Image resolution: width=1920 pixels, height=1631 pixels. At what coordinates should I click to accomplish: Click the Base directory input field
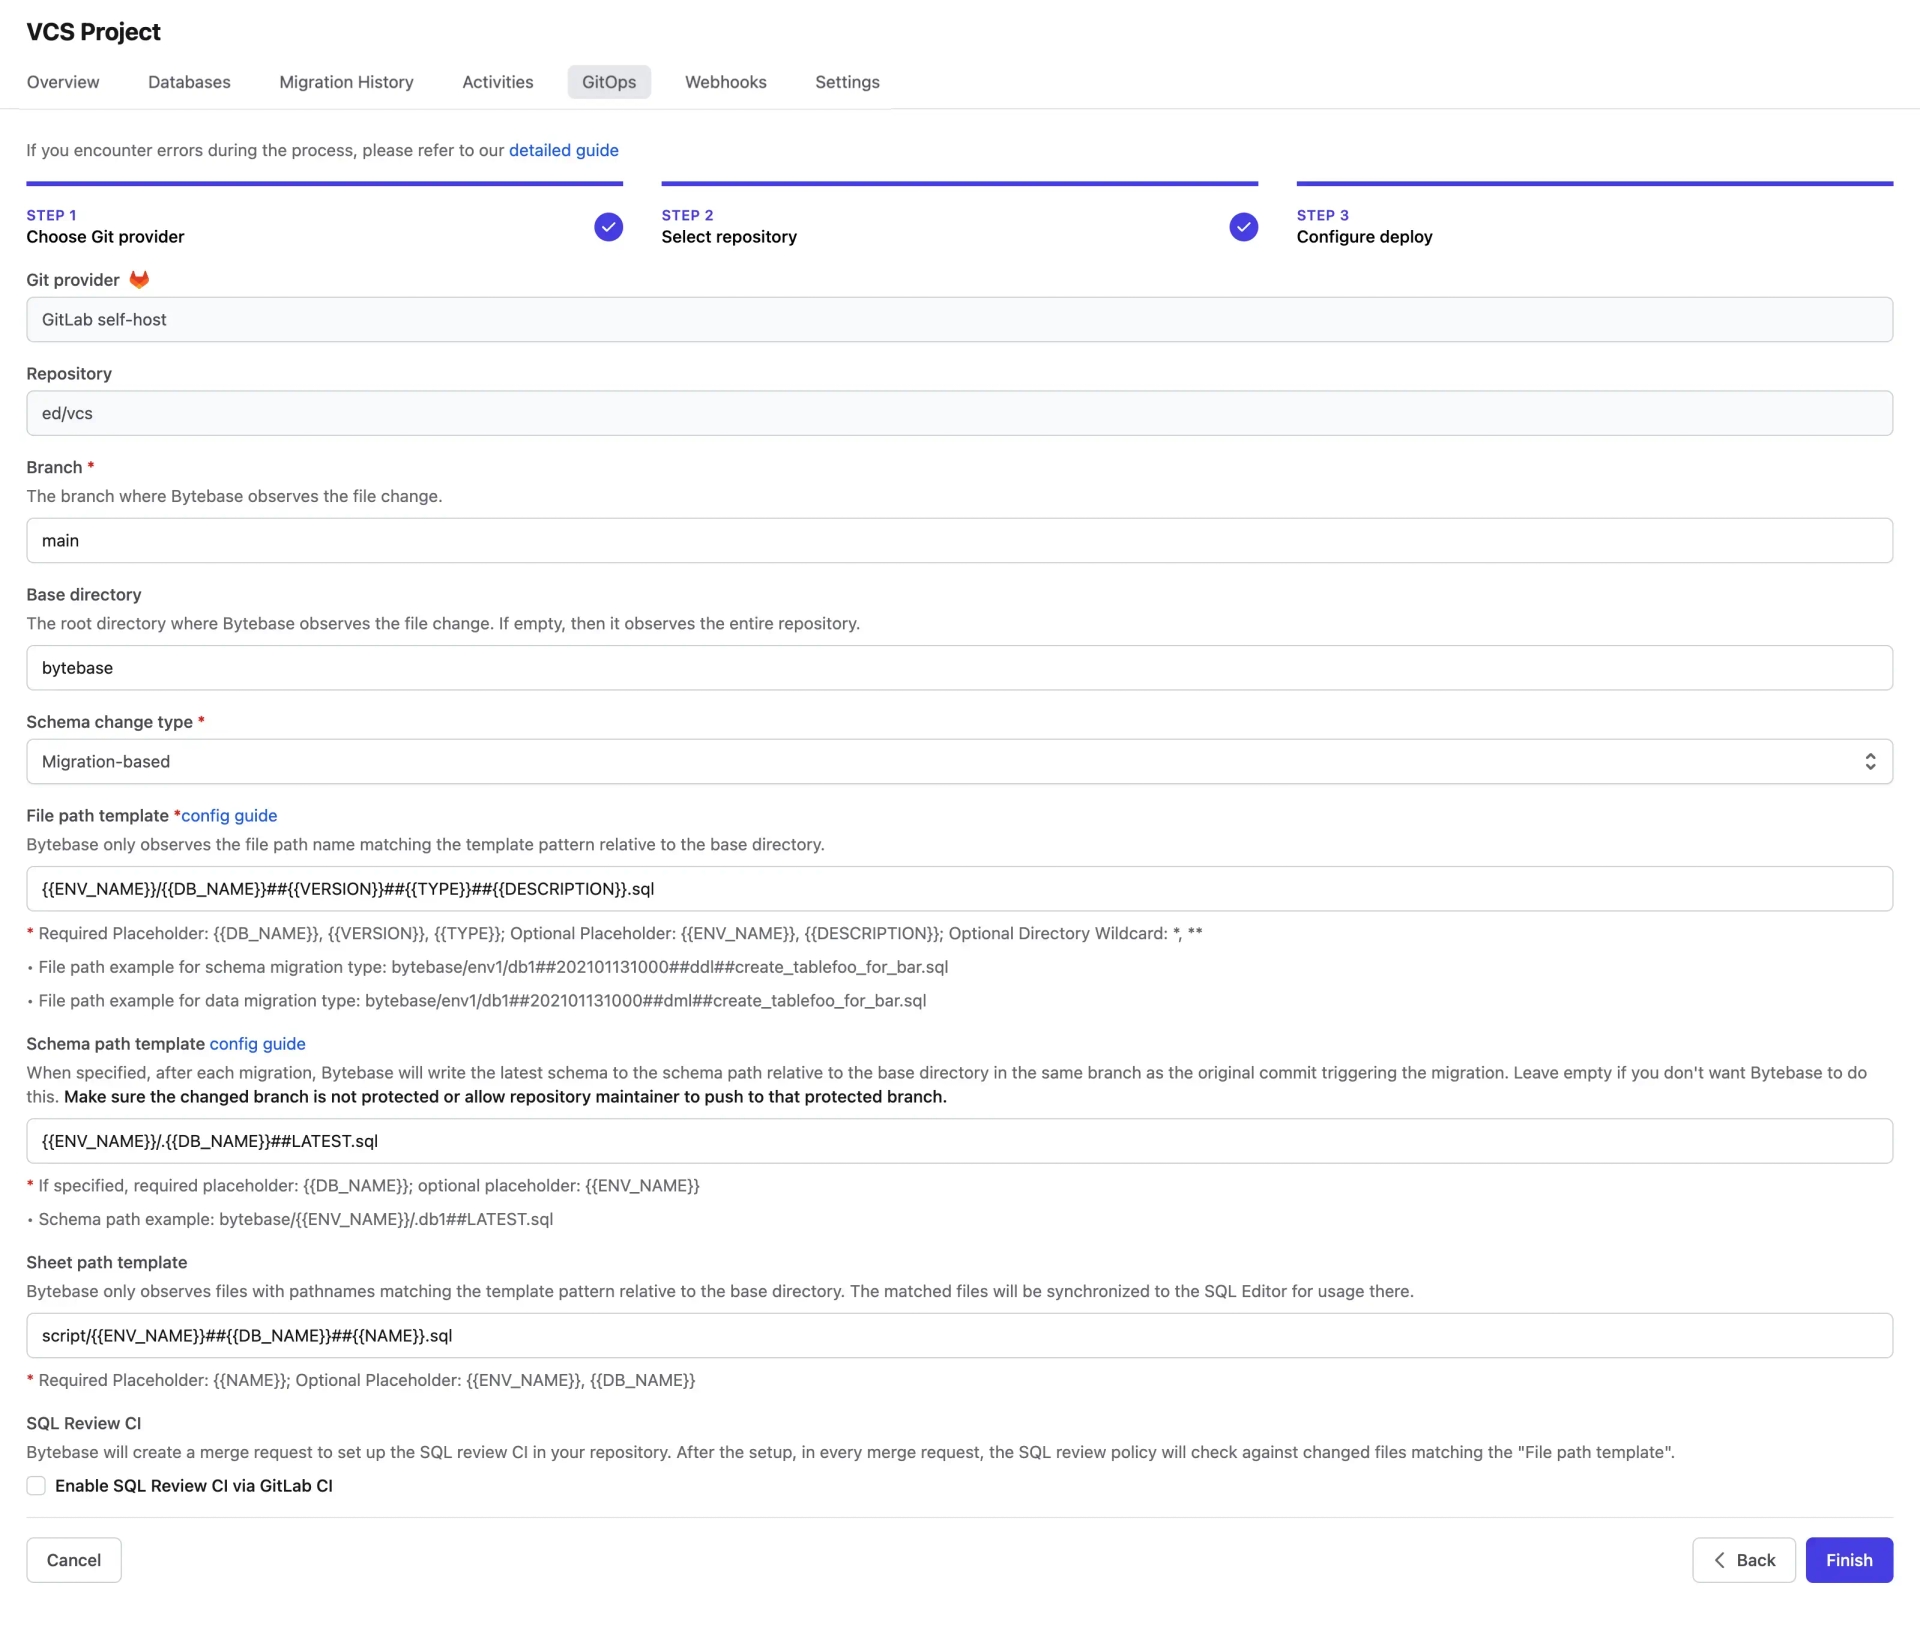pos(959,667)
